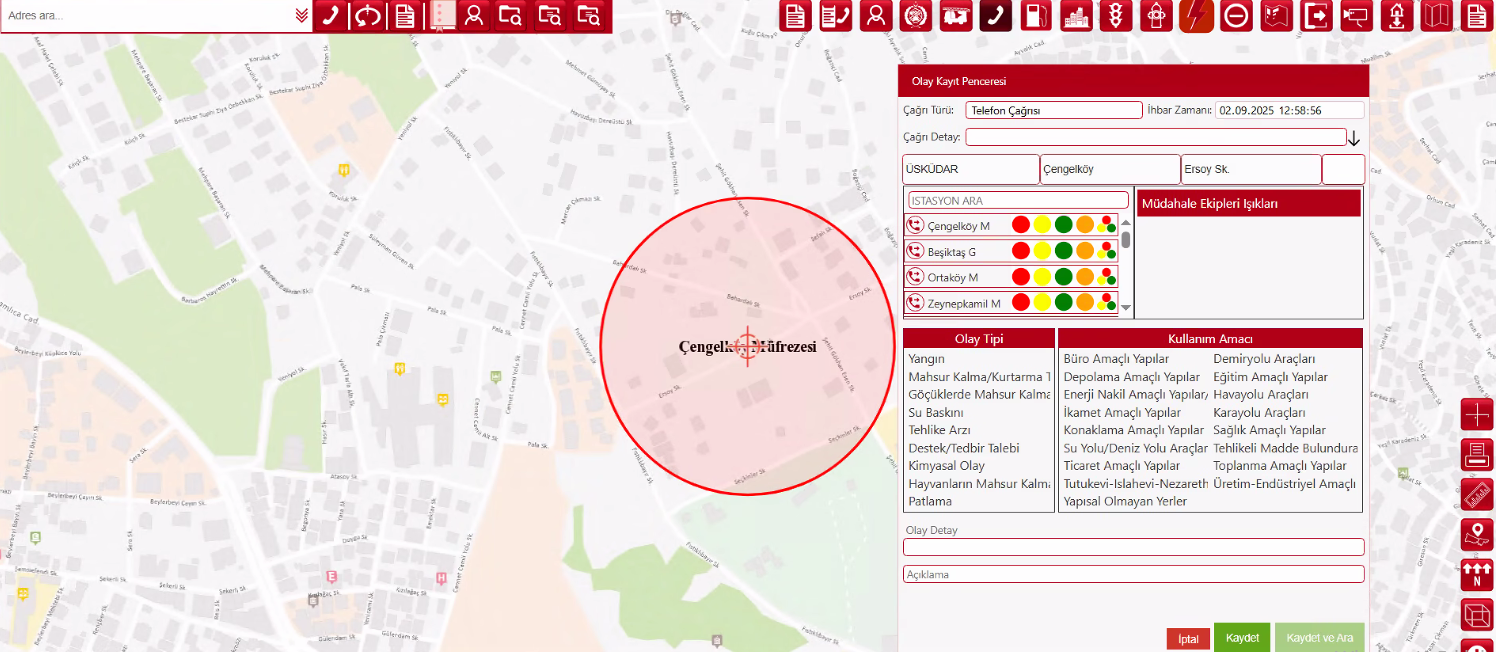This screenshot has height=652, width=1496.
Task: Click the printer icon on right sidebar
Action: click(x=1477, y=454)
